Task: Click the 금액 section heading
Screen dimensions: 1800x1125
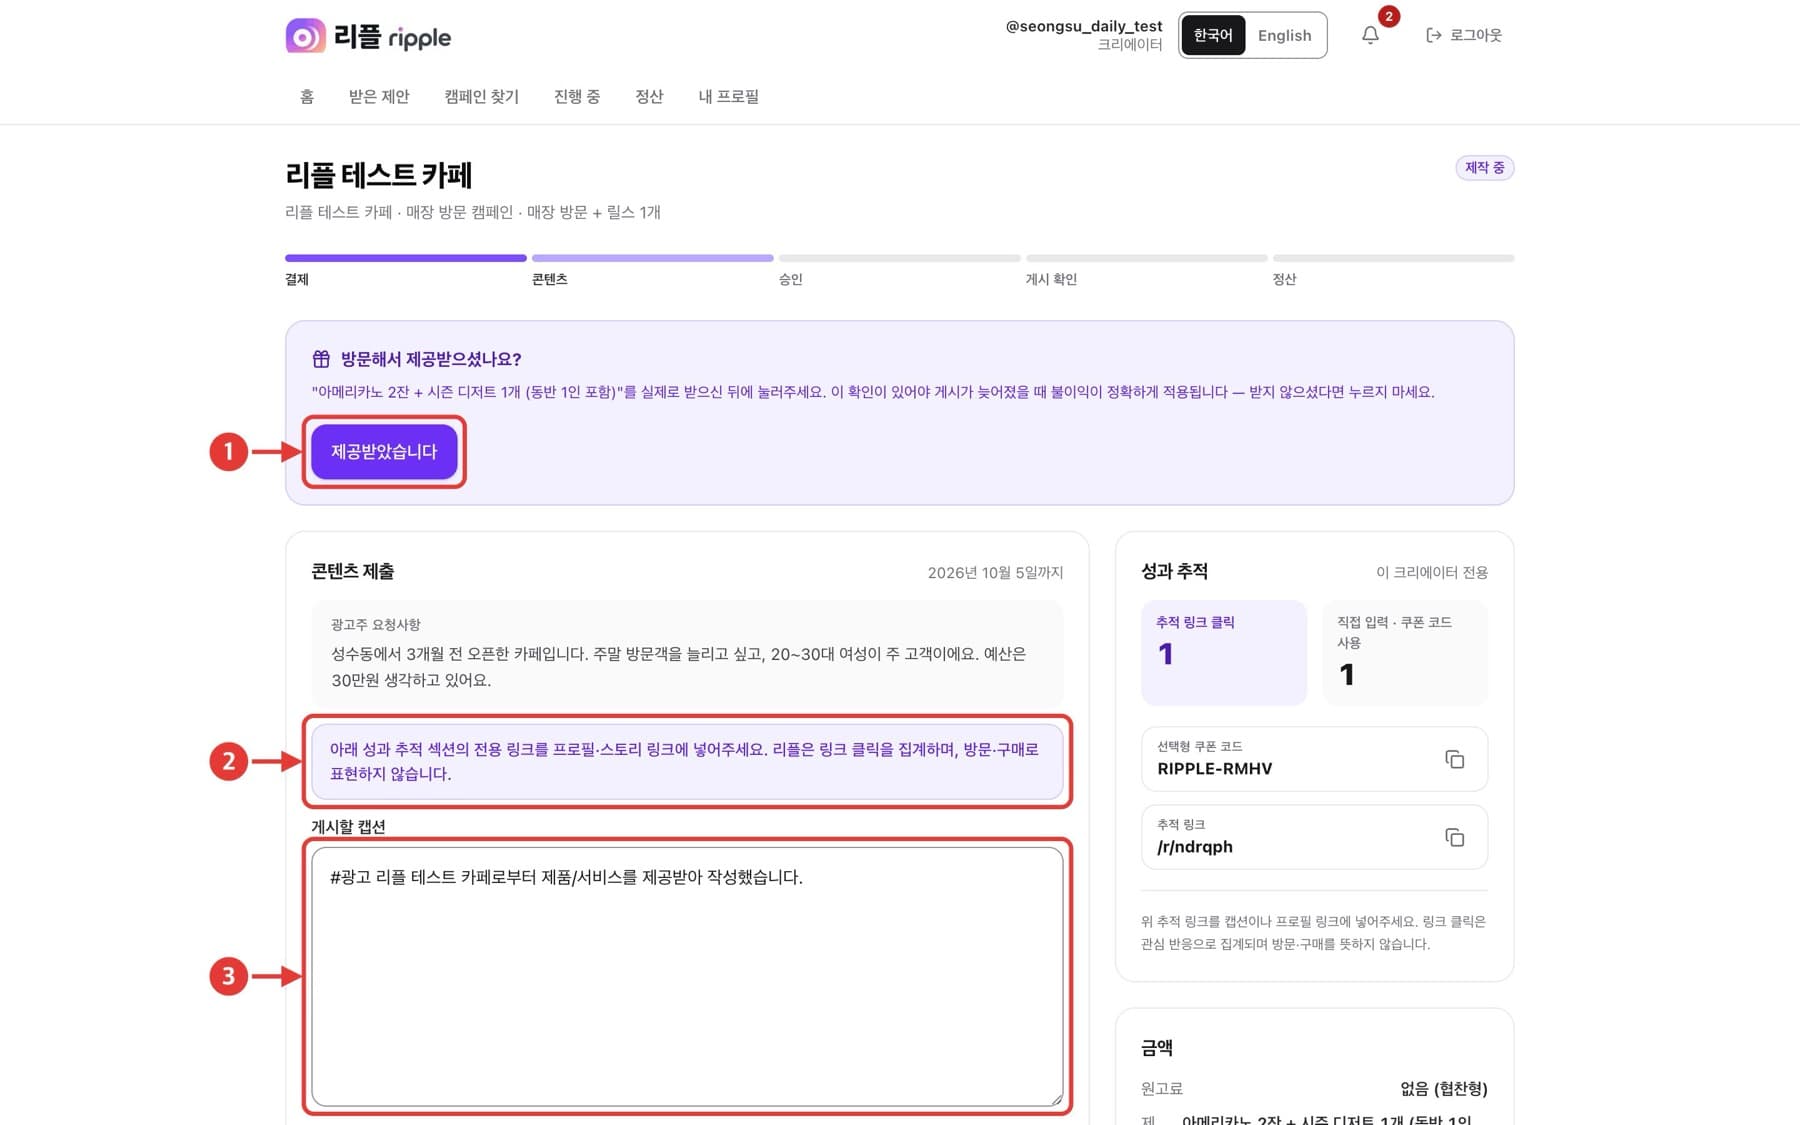Action: tap(1157, 1047)
